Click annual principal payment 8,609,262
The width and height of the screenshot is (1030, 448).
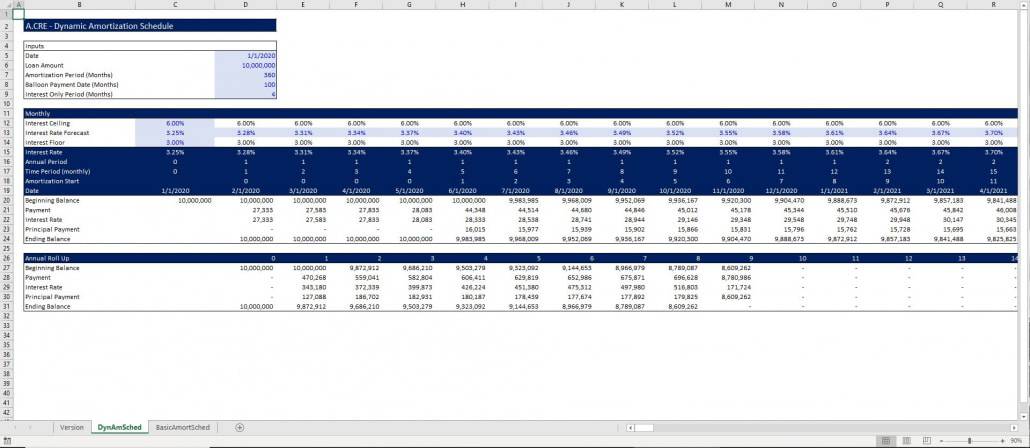pos(728,297)
